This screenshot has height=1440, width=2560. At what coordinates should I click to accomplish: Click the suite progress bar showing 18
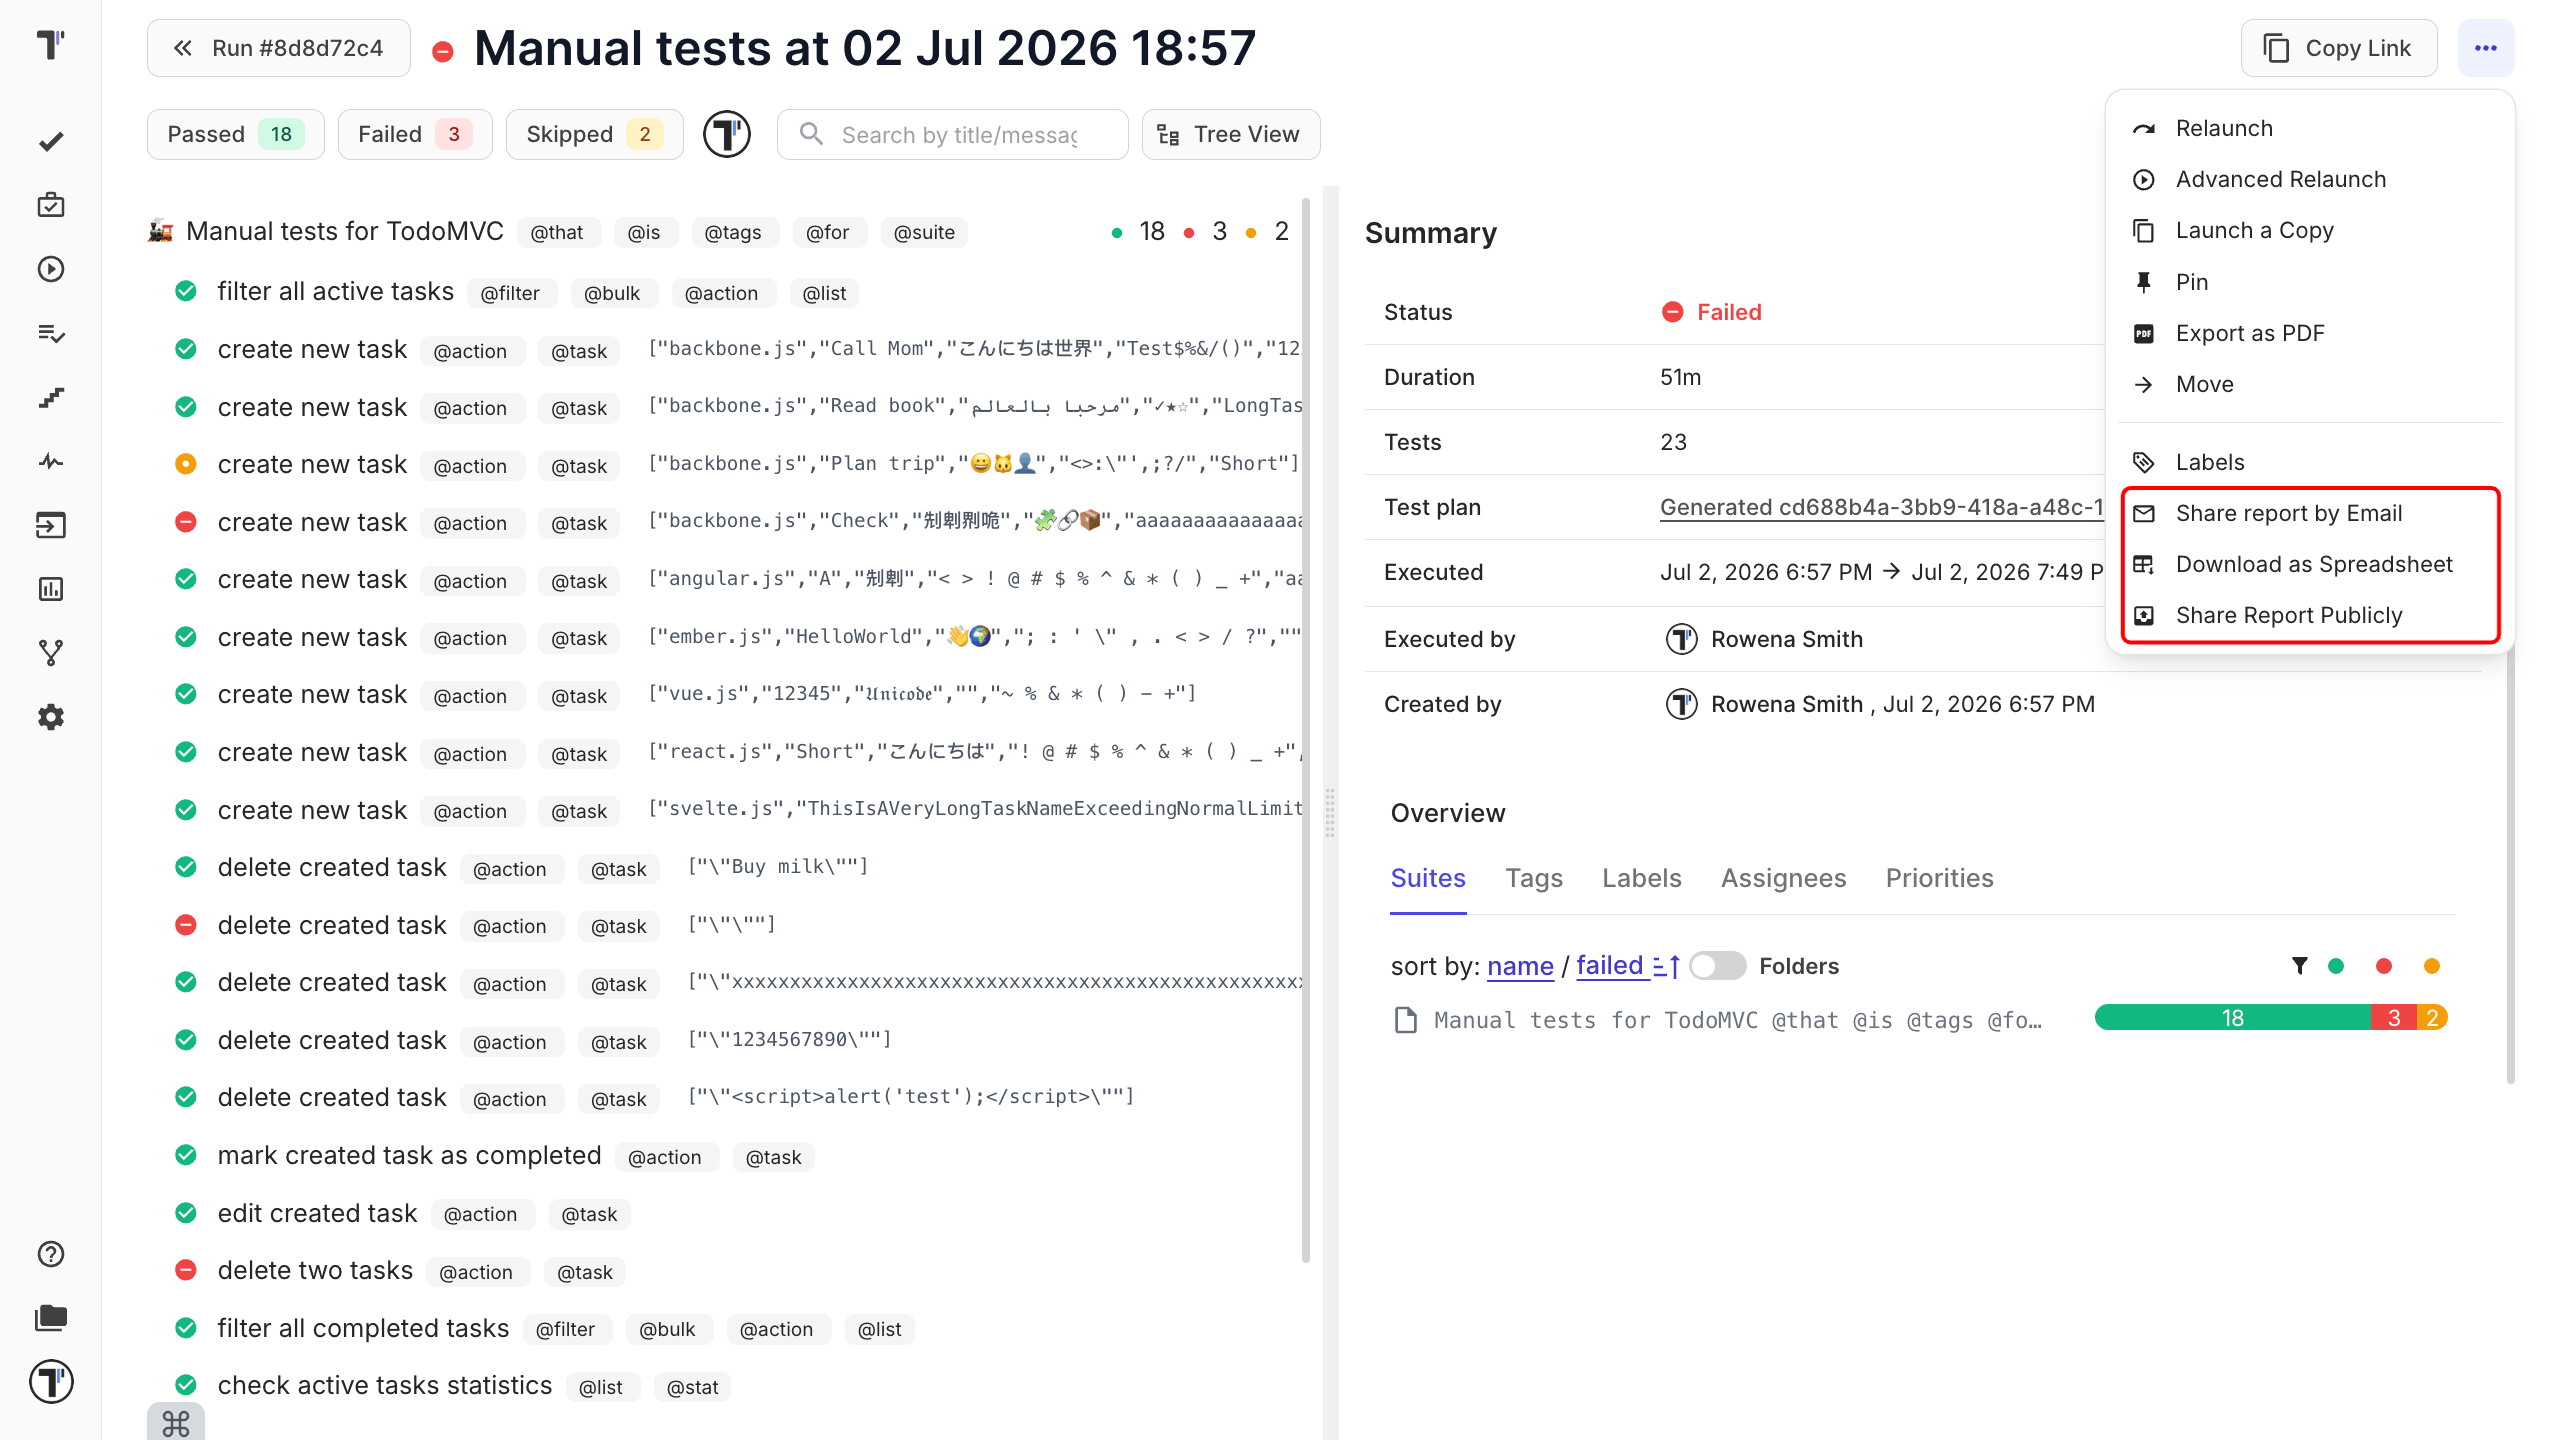(2232, 1018)
